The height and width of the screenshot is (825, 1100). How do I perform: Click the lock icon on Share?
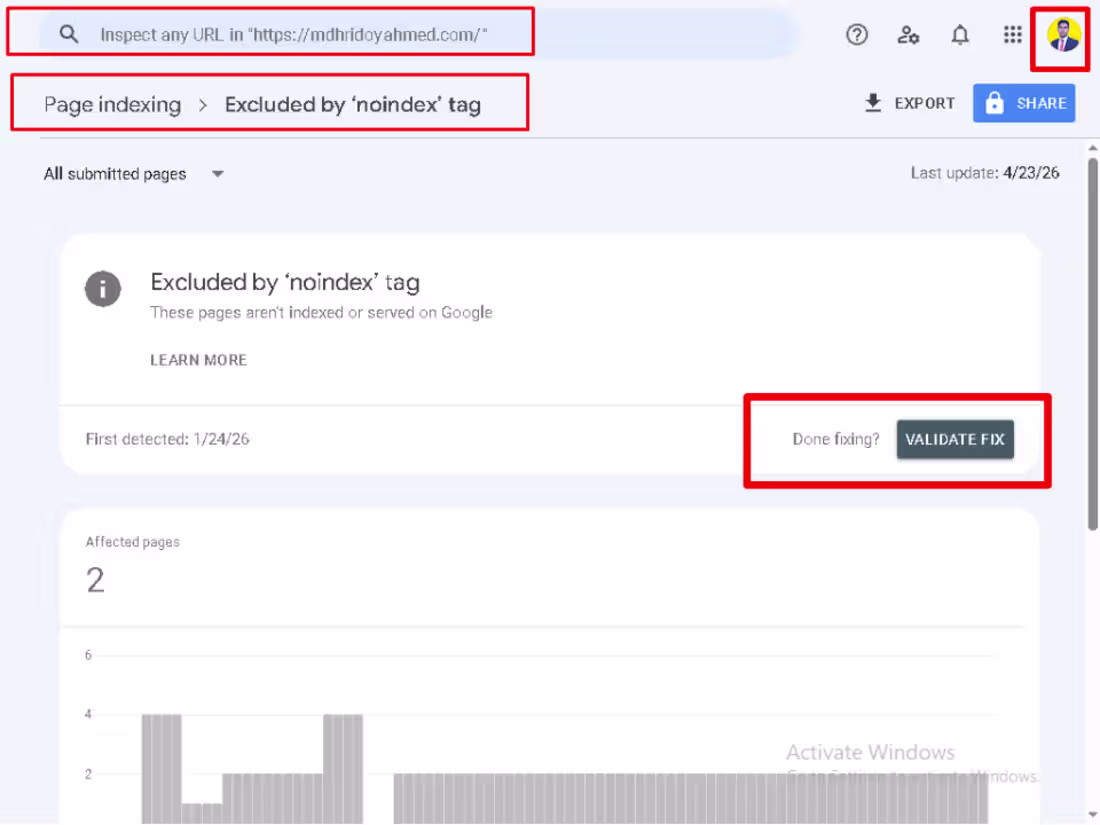pos(994,103)
